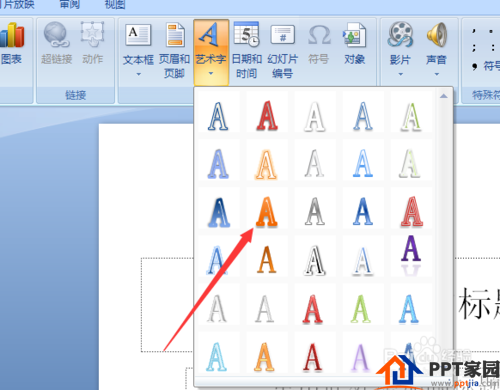Screen dimensions: 500x390
Task: Expand the 艺术字 dropdown arrow
Action: click(211, 73)
